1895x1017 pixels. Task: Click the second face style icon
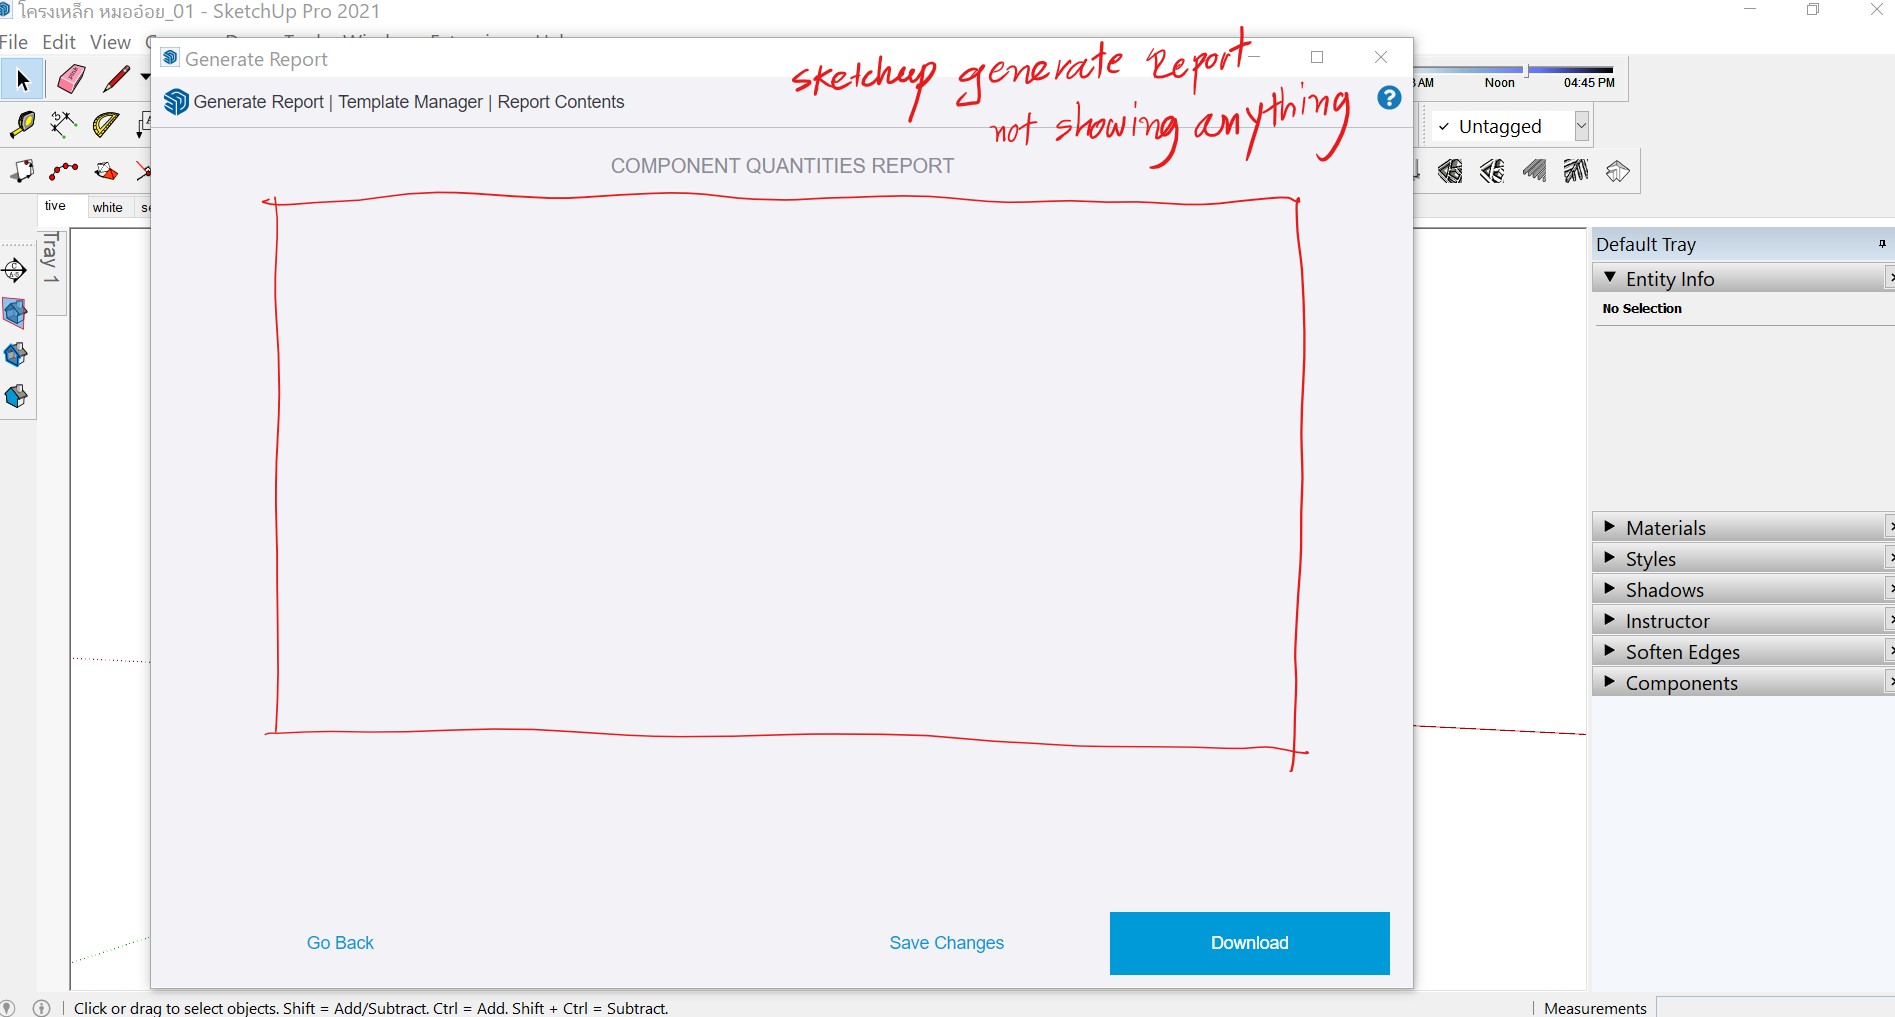[x=1492, y=172]
